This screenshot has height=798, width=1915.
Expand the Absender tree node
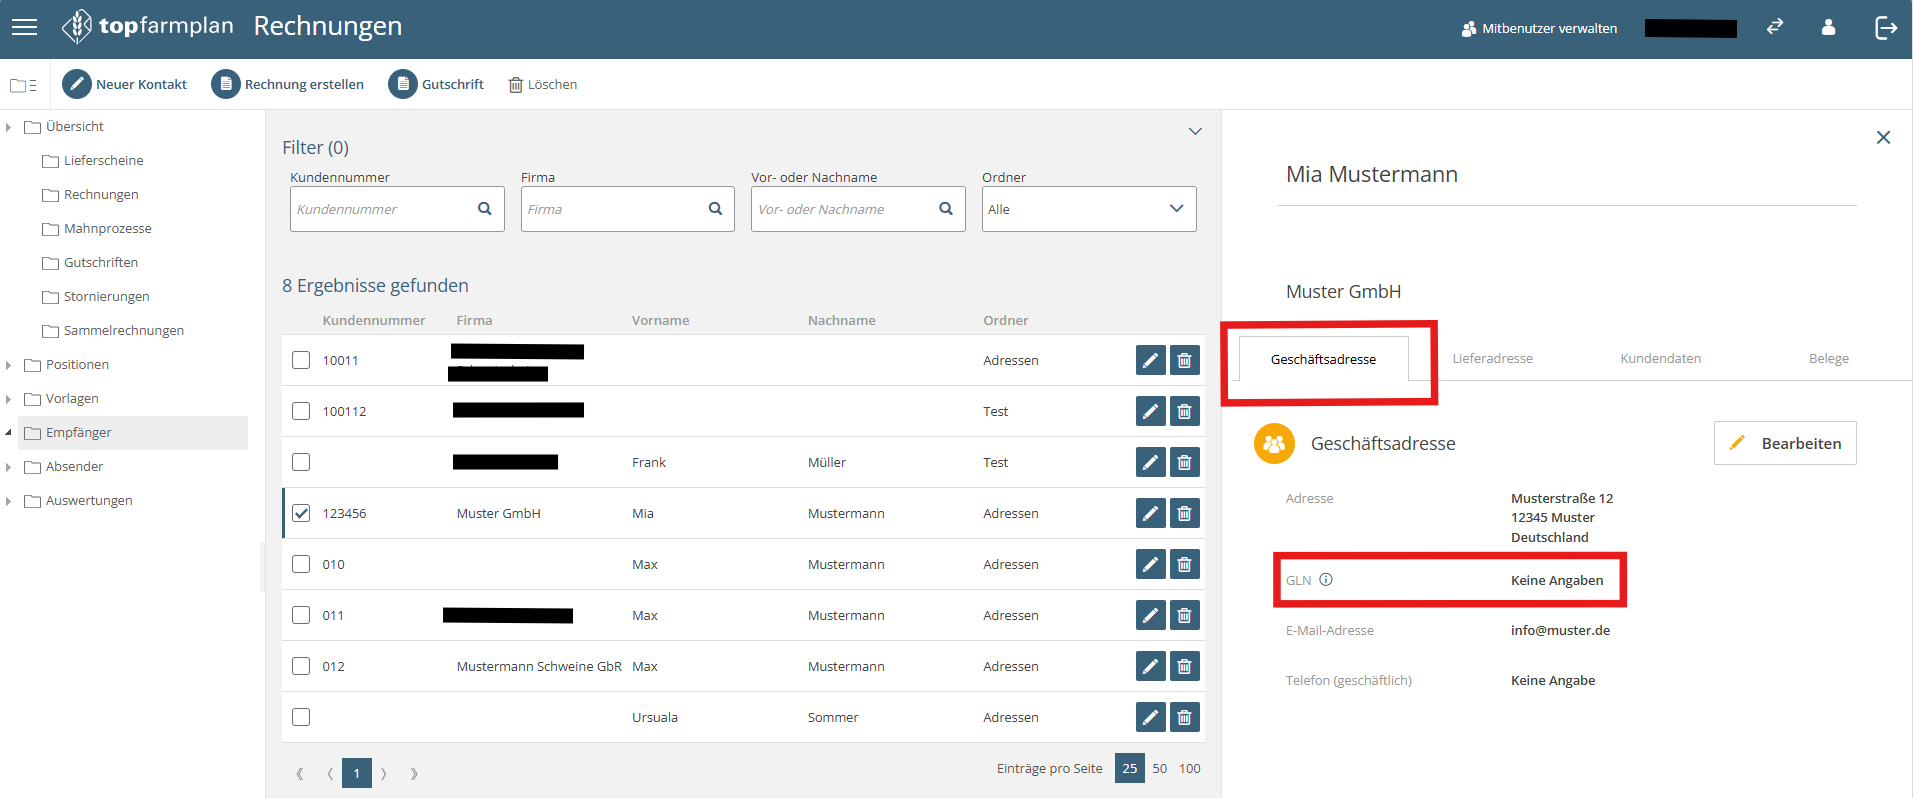point(8,467)
